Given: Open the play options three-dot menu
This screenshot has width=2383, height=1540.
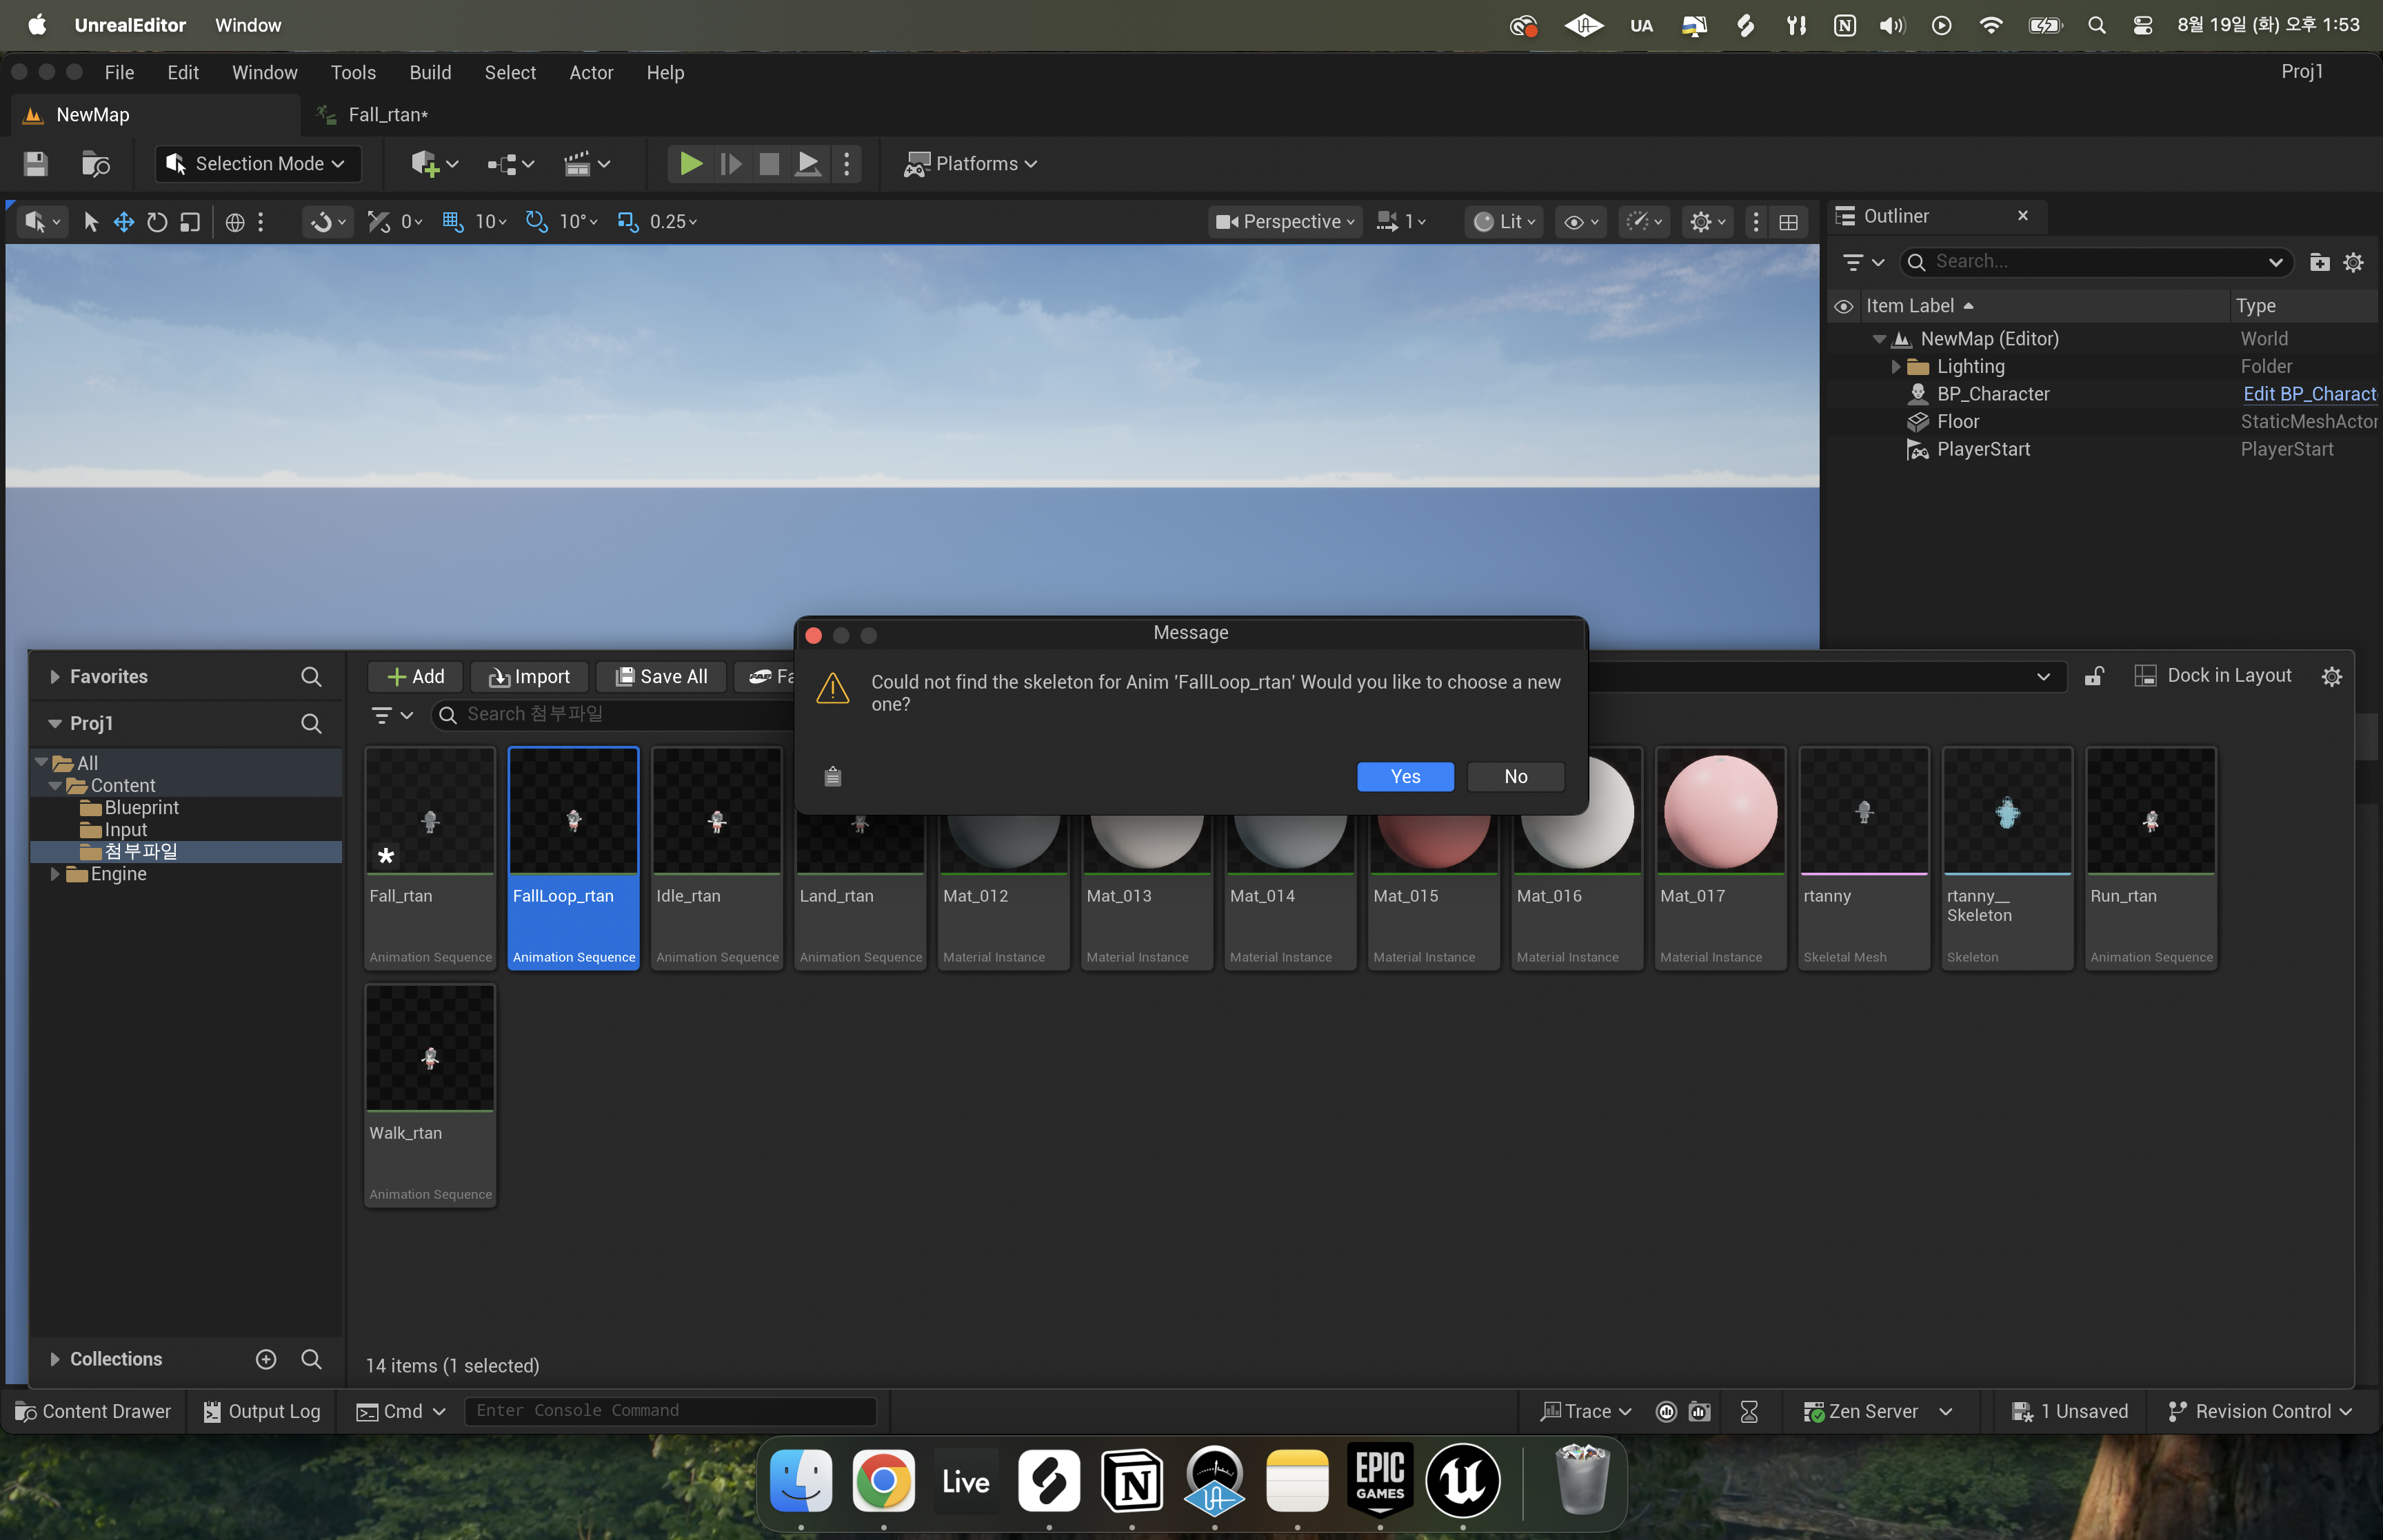Looking at the screenshot, I should point(847,164).
